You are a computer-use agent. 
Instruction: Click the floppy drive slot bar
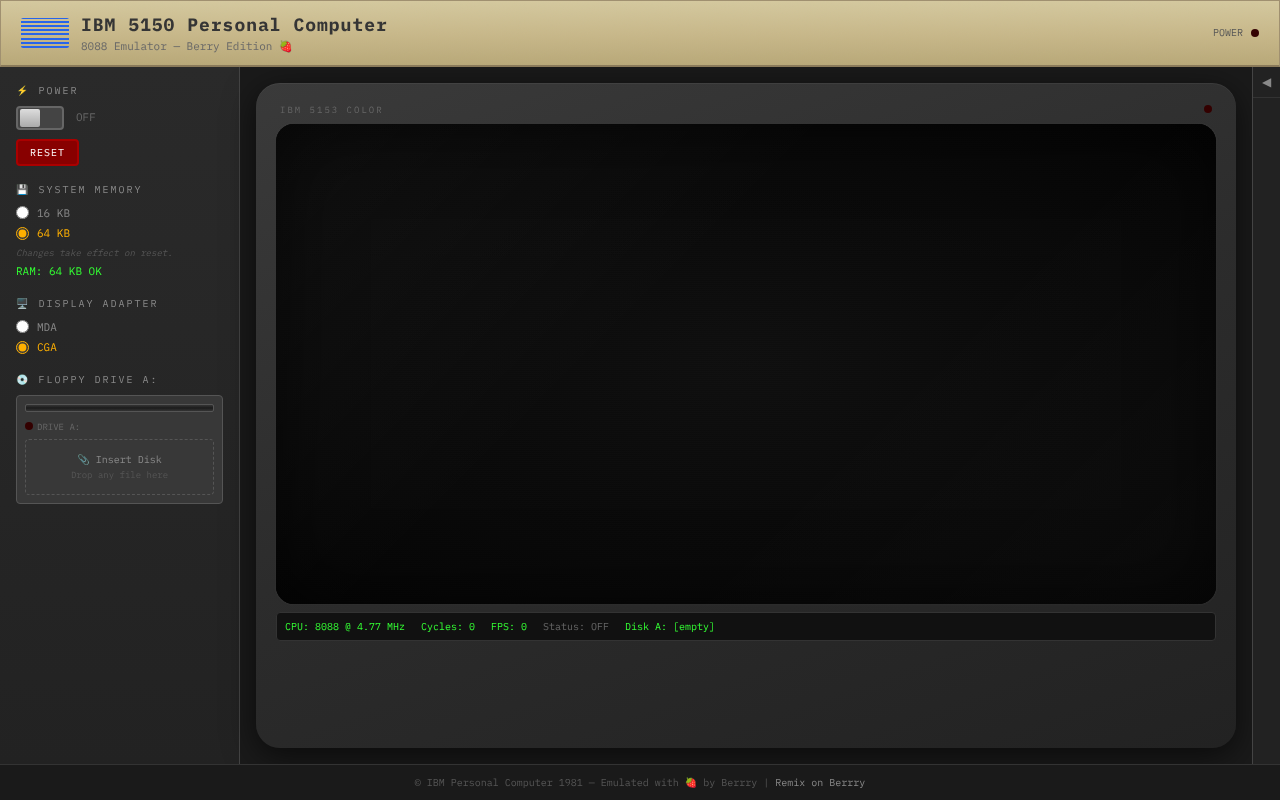coord(119,408)
